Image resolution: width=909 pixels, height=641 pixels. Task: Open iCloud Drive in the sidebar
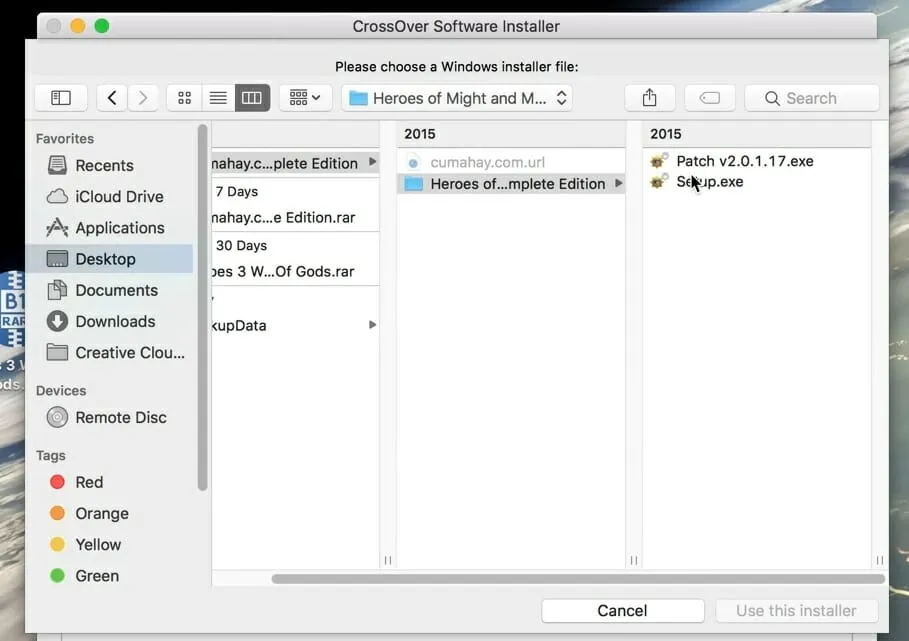pyautogui.click(x=119, y=197)
